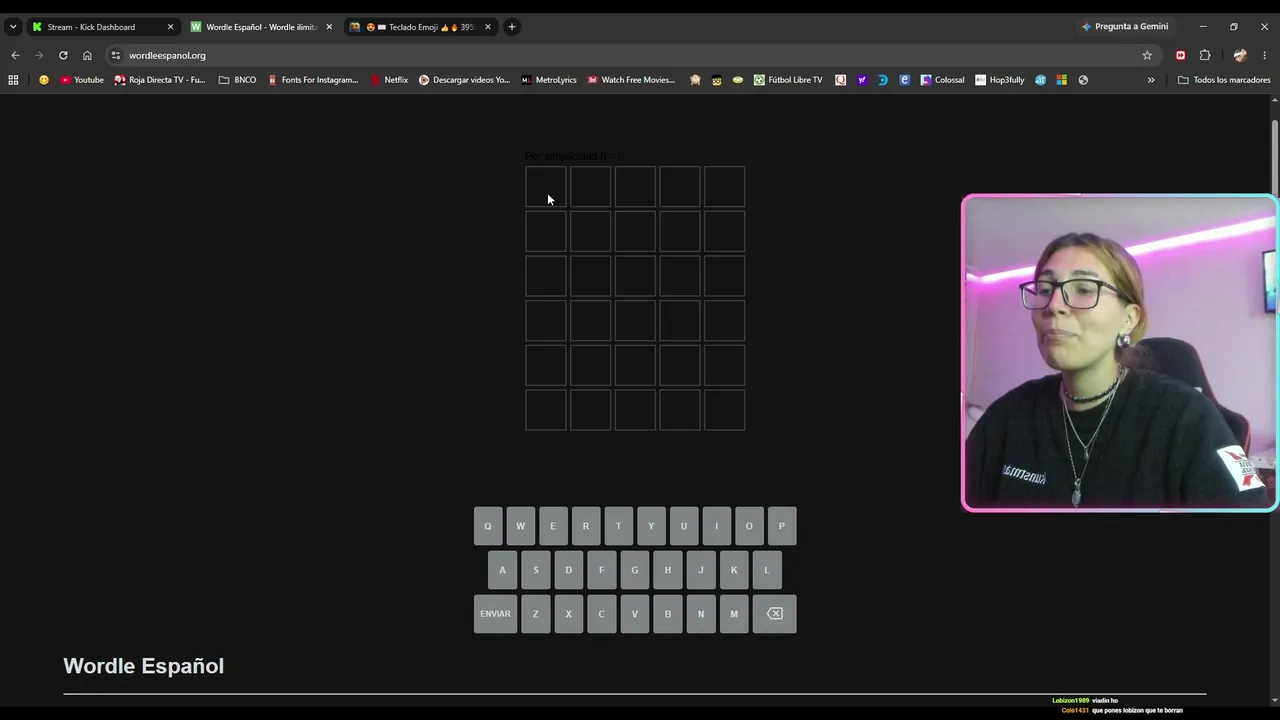Open the Todos los marcadores folder
This screenshot has width=1280, height=720.
pos(1224,80)
